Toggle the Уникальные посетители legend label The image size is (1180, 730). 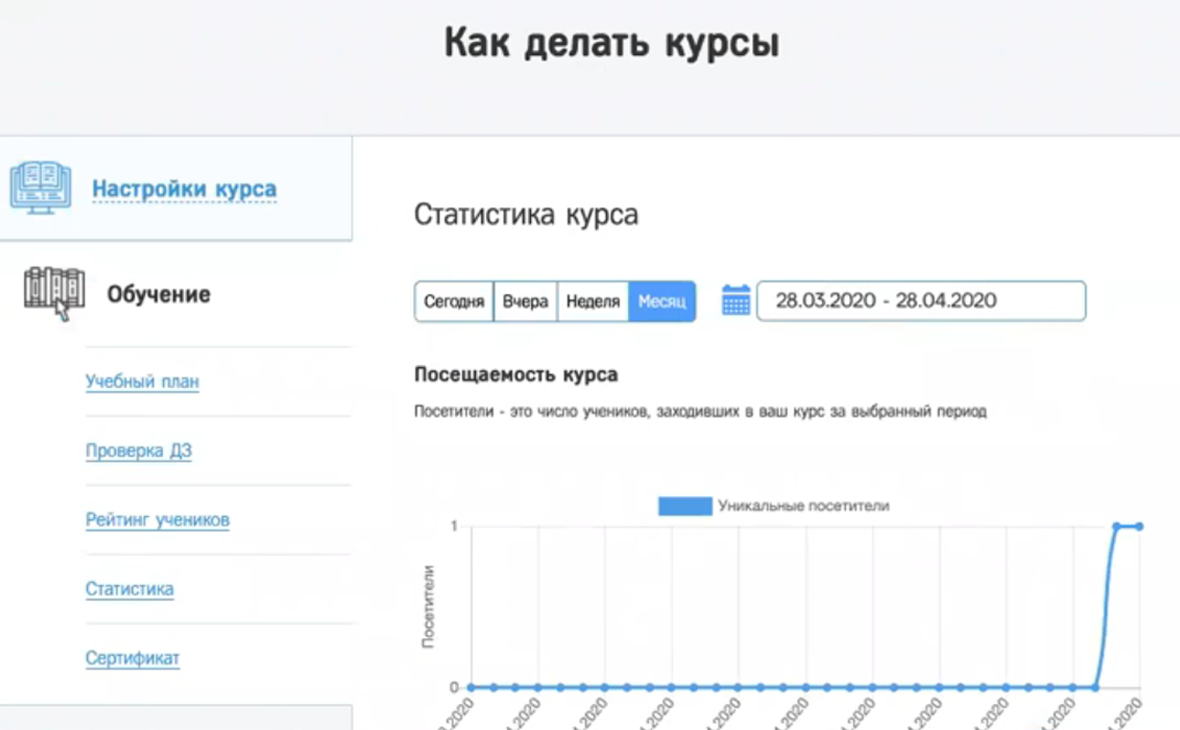[803, 506]
